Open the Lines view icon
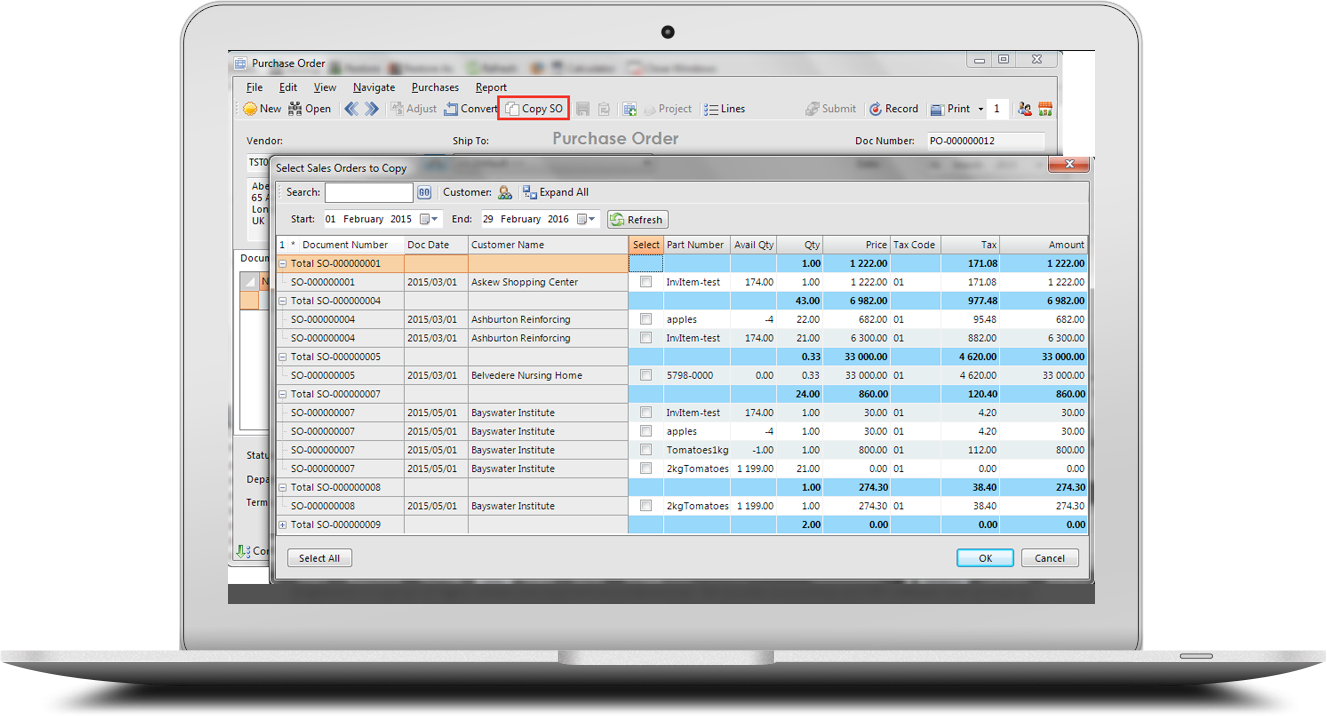1327x716 pixels. pyautogui.click(x=711, y=109)
